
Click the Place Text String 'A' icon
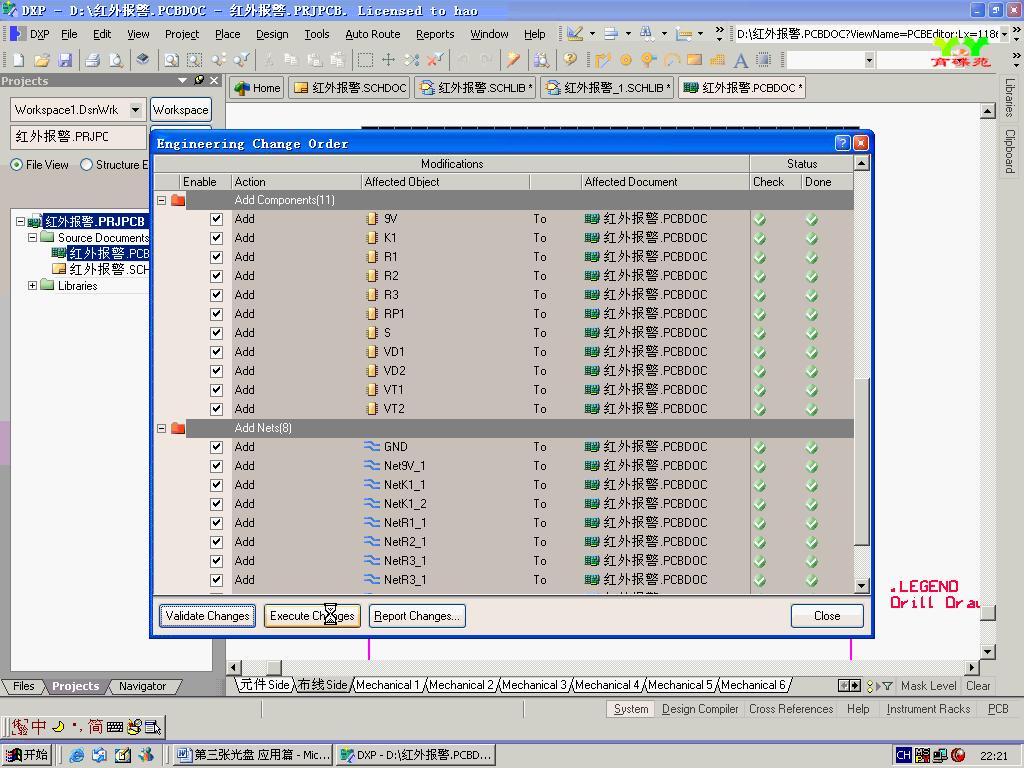741,60
